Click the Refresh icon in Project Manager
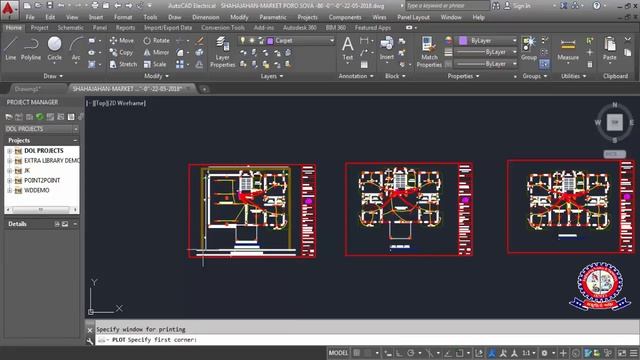This screenshot has height=360, width=640. [40, 117]
